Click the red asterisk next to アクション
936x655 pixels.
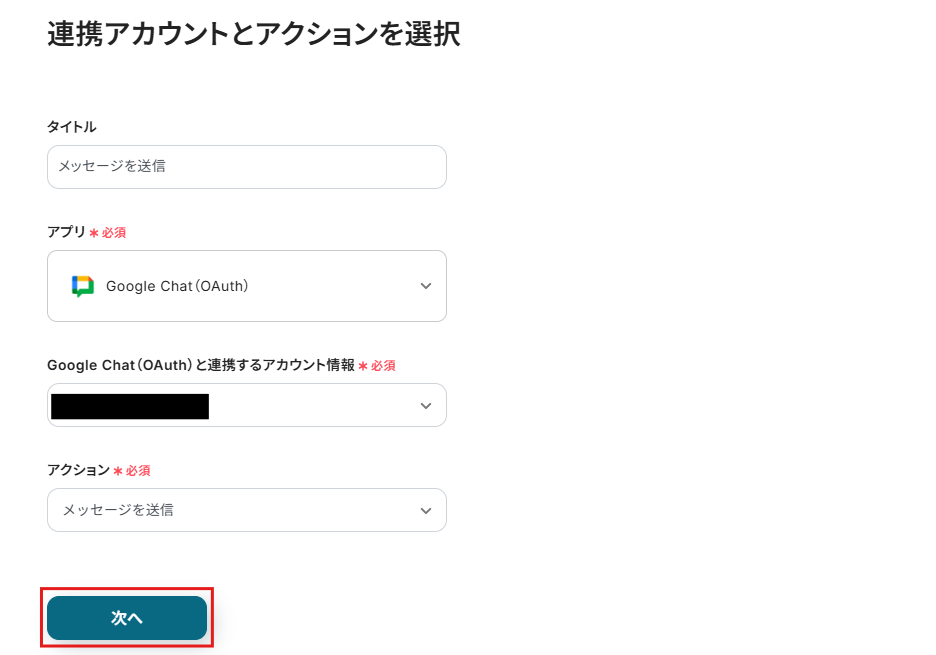(x=118, y=471)
